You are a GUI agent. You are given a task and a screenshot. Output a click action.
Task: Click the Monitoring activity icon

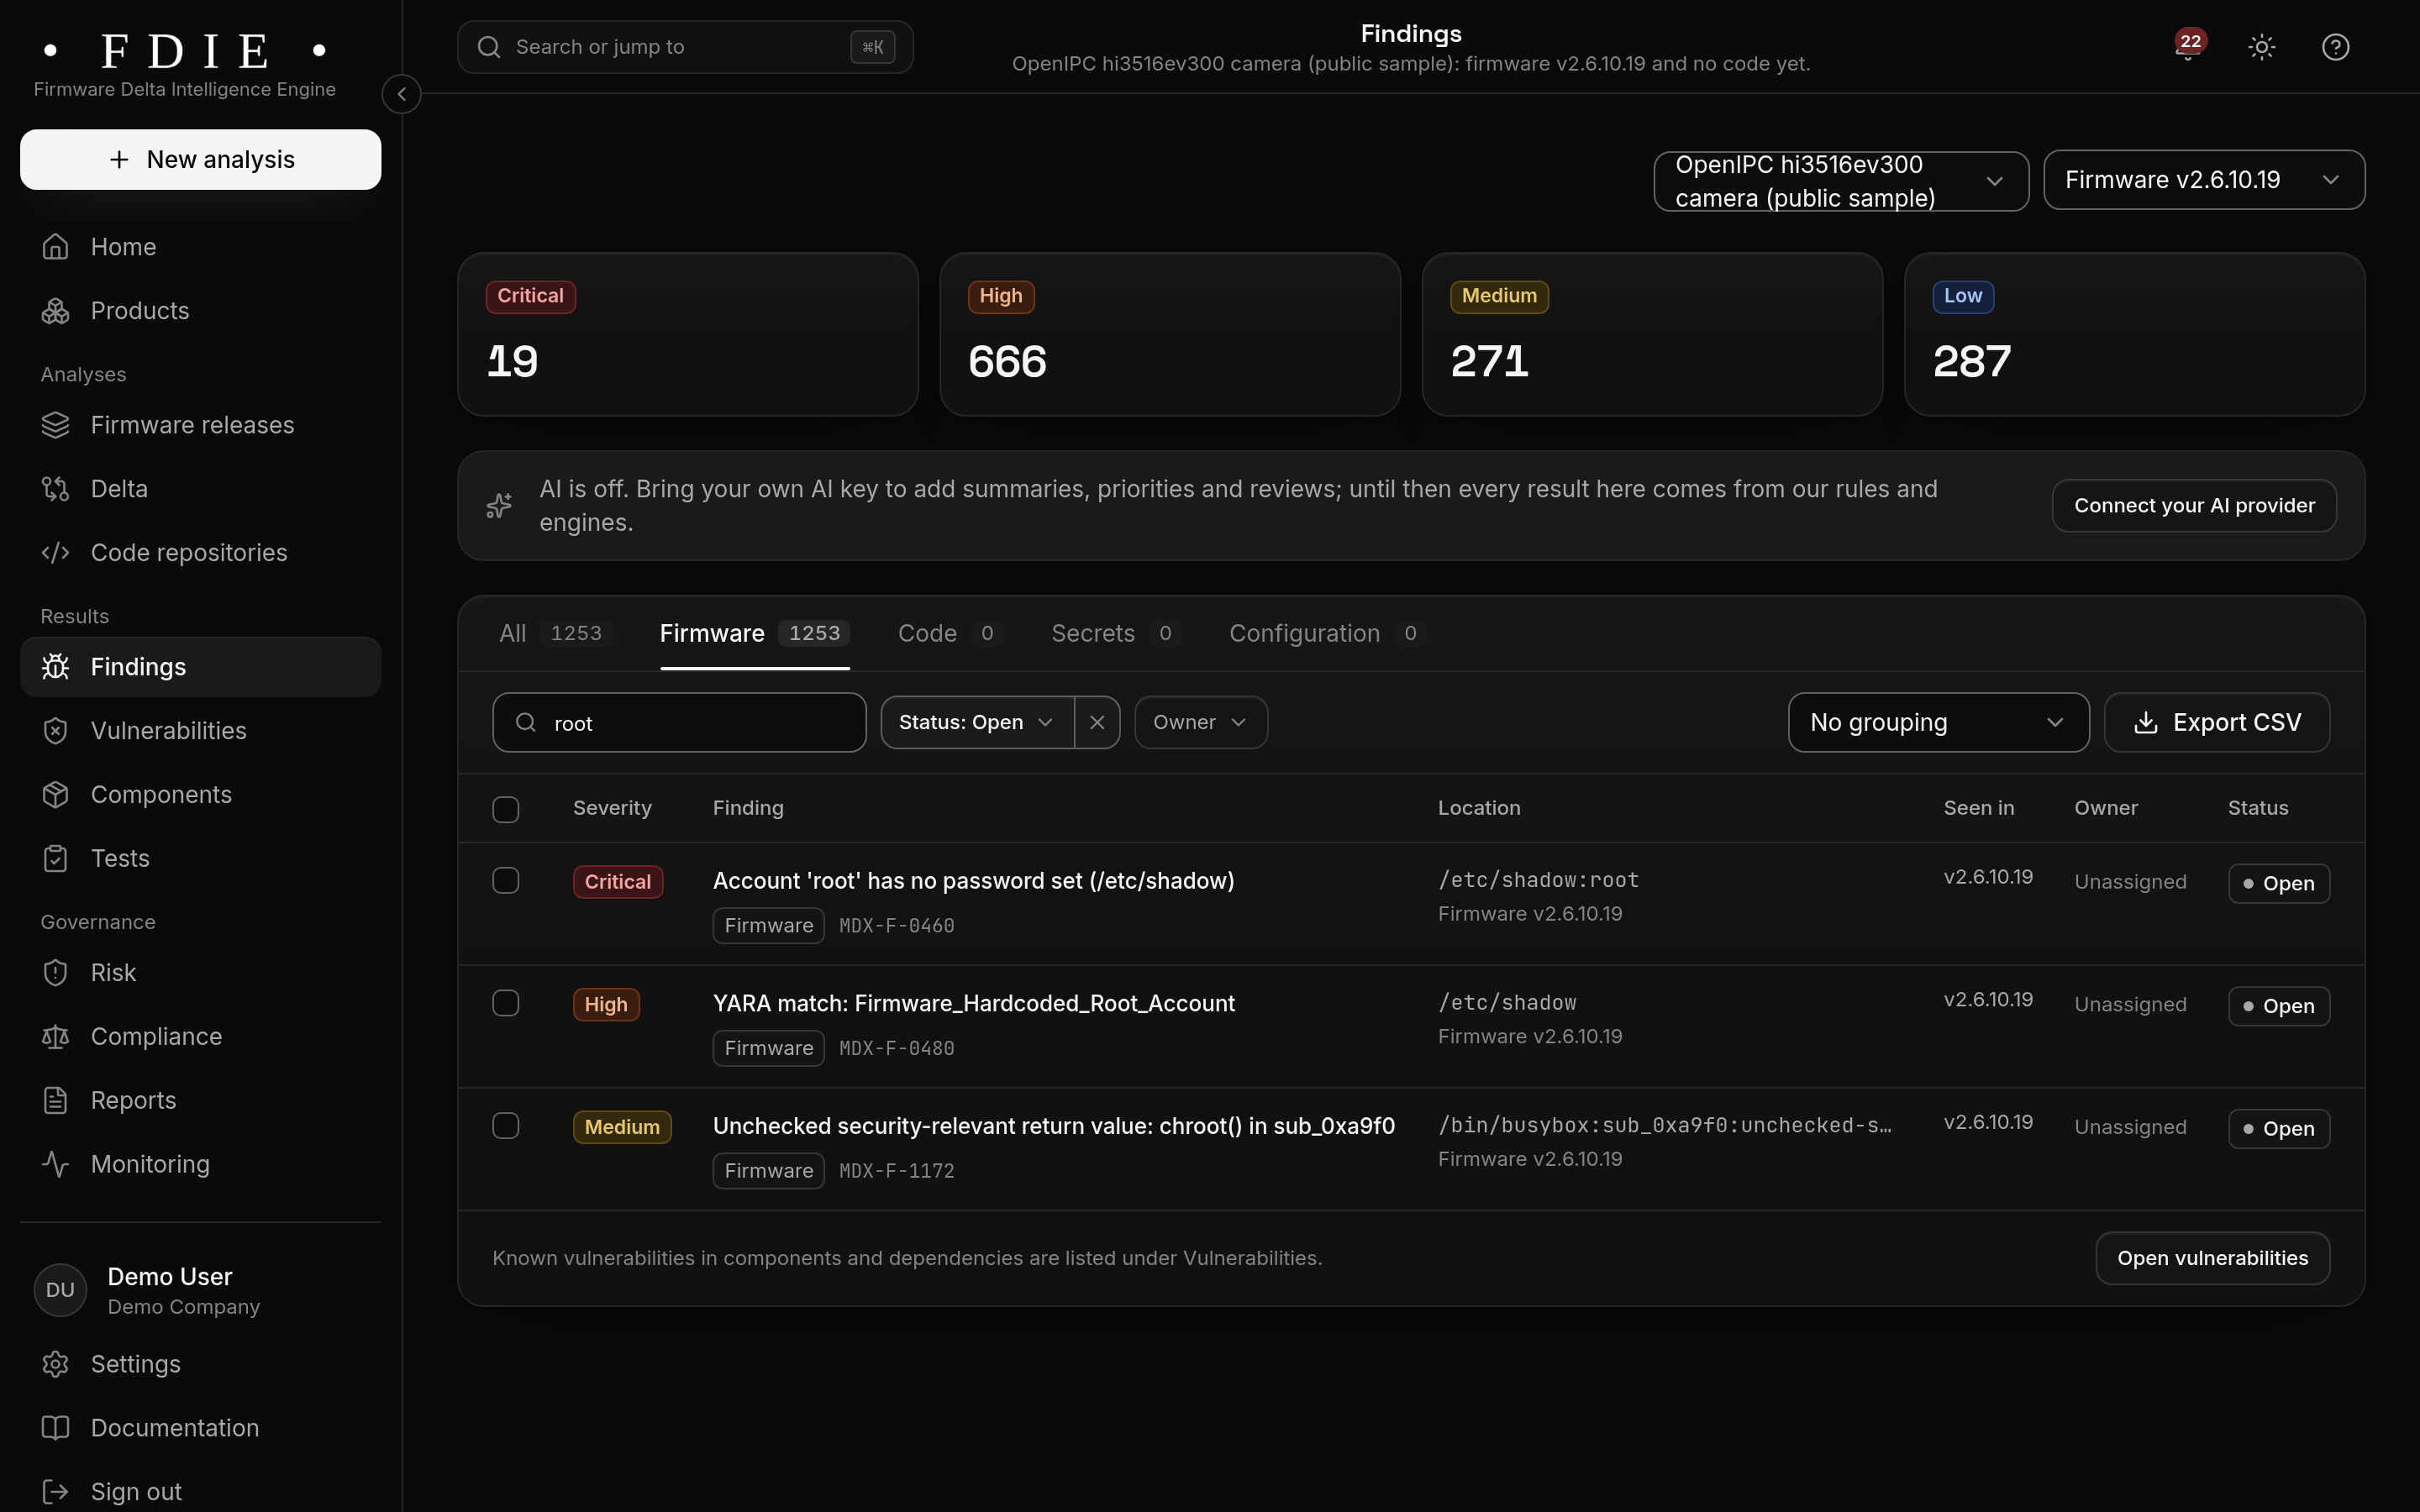56,1165
